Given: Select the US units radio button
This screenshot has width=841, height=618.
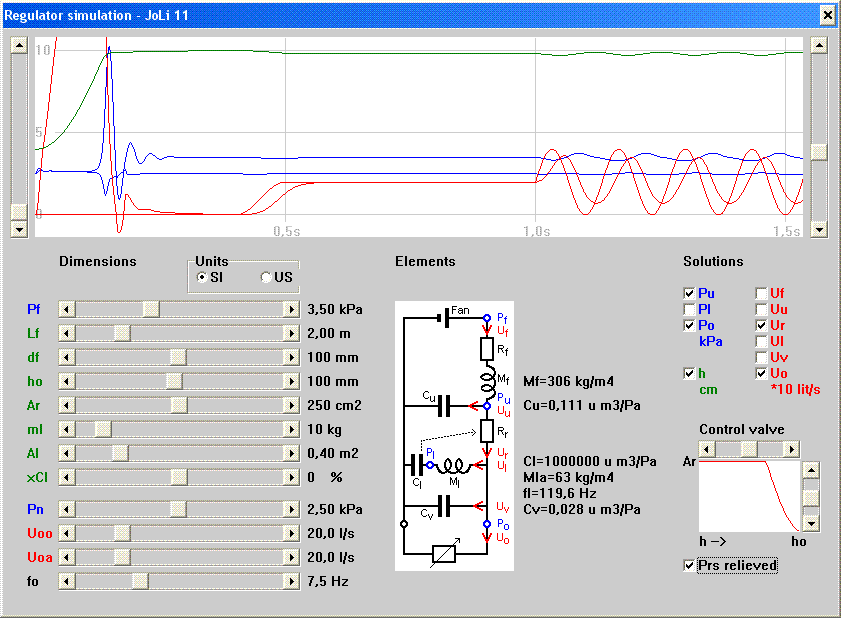Looking at the screenshot, I should pos(266,277).
